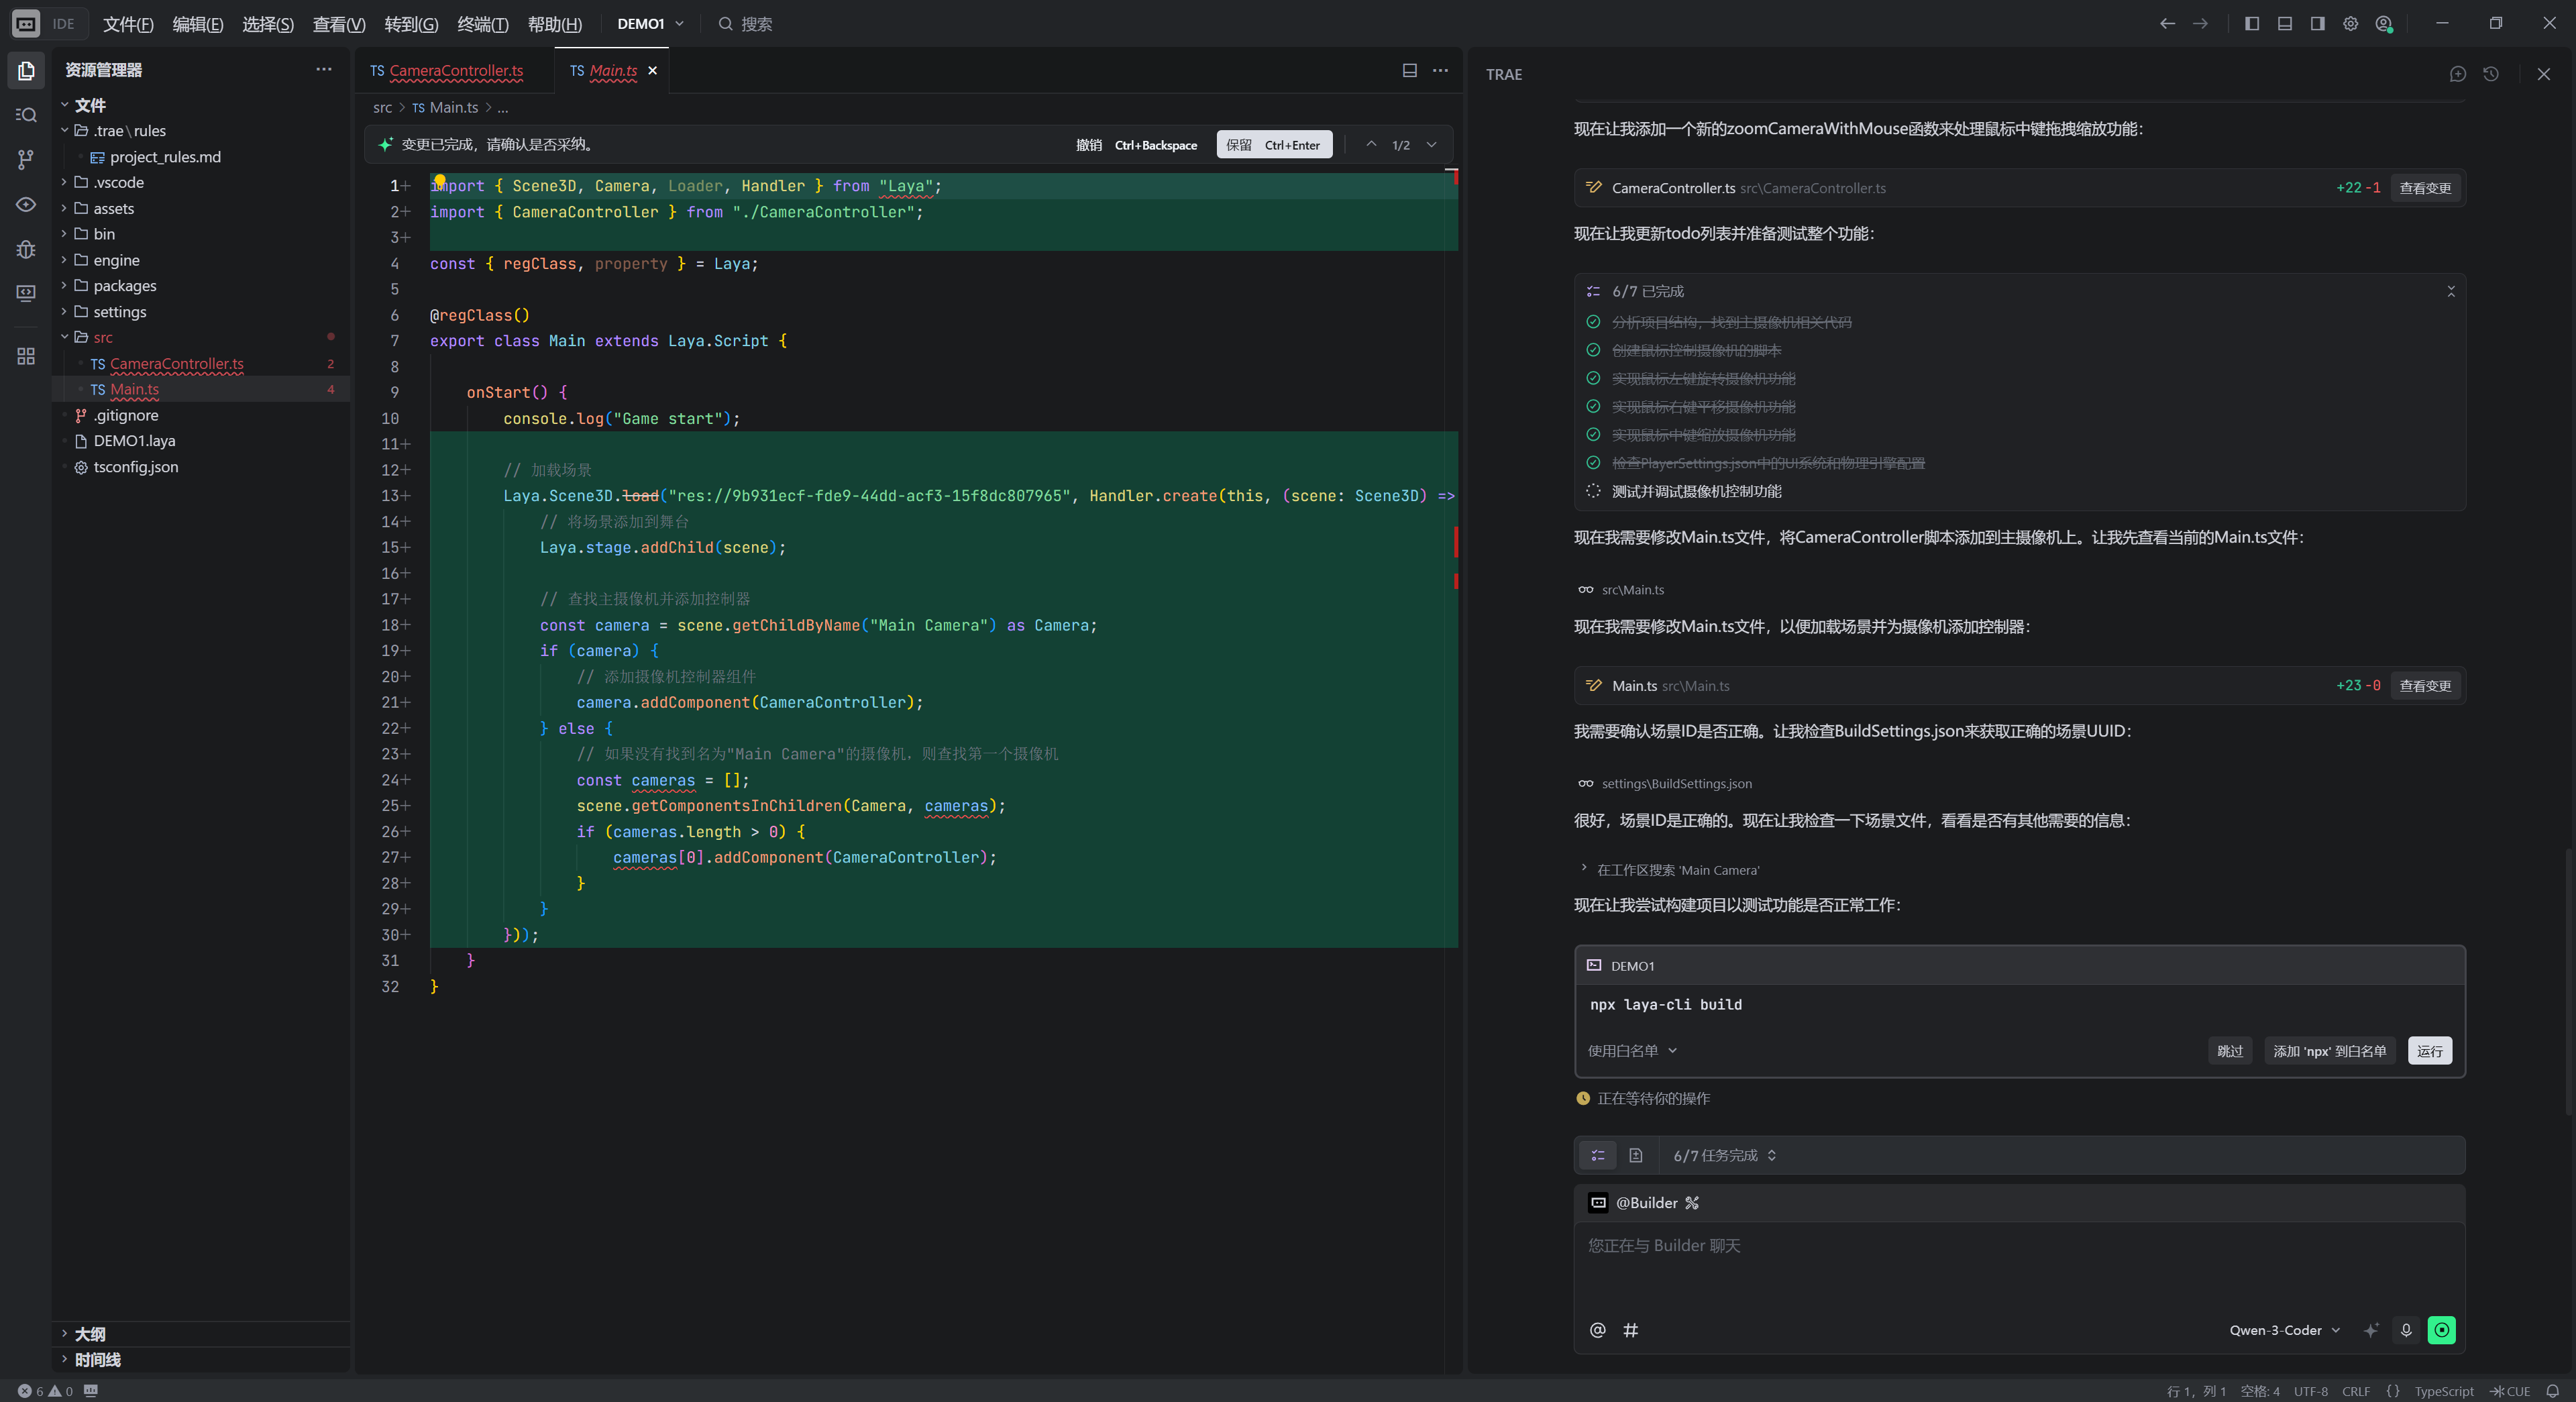Open the Debug sidebar icon
The height and width of the screenshot is (1402, 2576).
26,249
